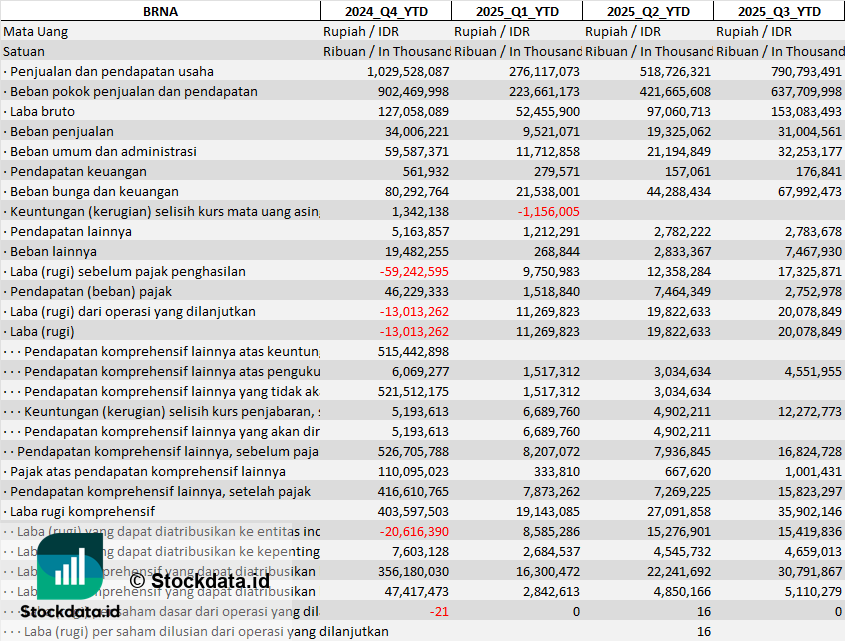Select the value 16,824,728

809,451
